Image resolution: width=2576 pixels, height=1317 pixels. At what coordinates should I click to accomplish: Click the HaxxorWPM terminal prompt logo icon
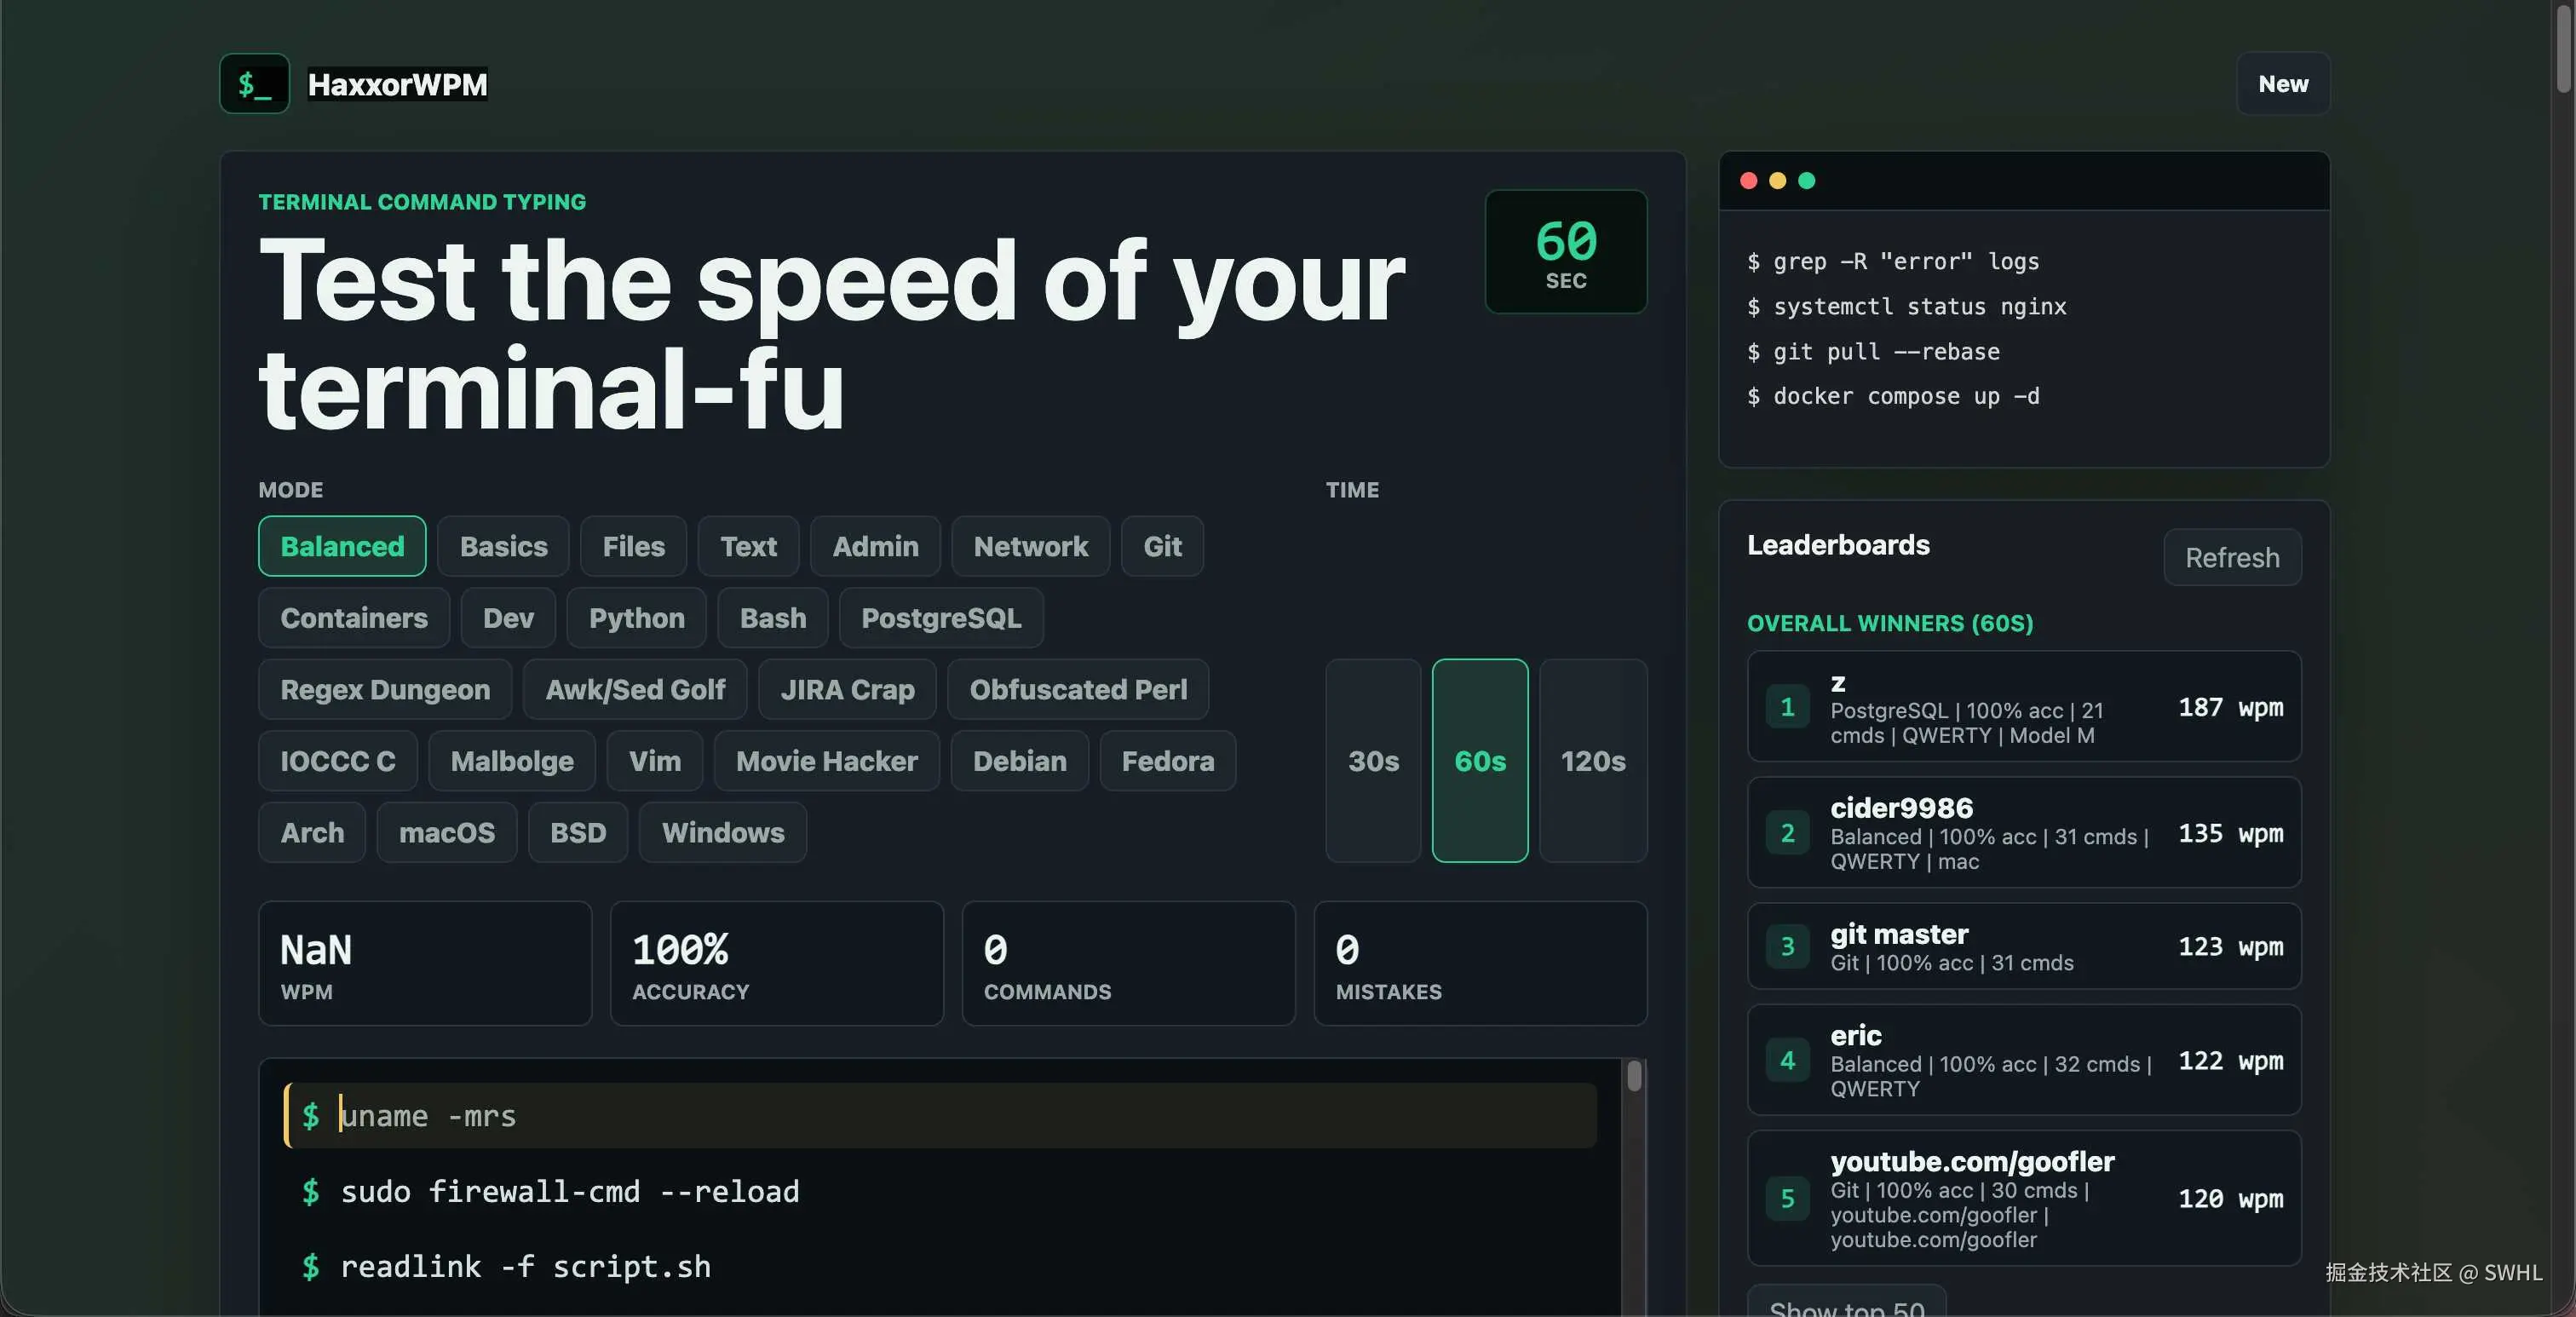254,84
